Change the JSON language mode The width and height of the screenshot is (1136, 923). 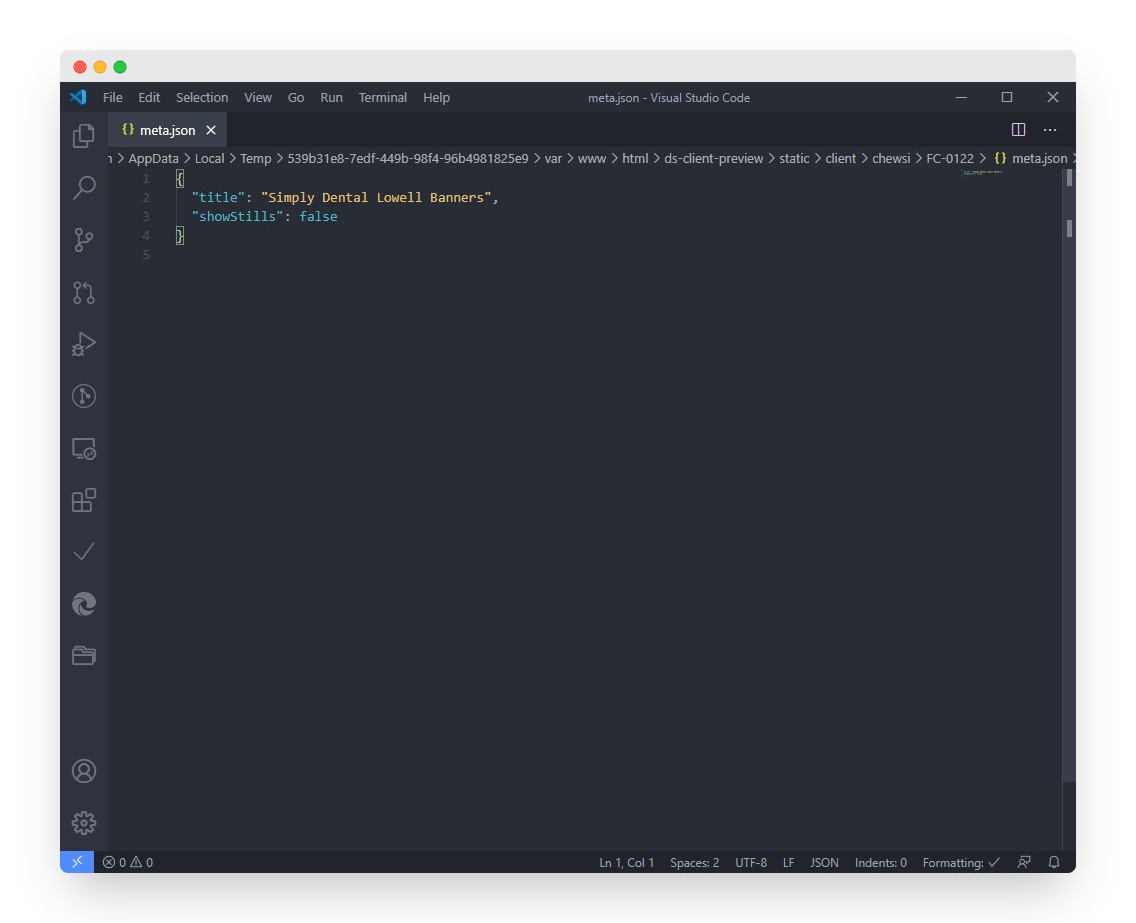coord(823,862)
